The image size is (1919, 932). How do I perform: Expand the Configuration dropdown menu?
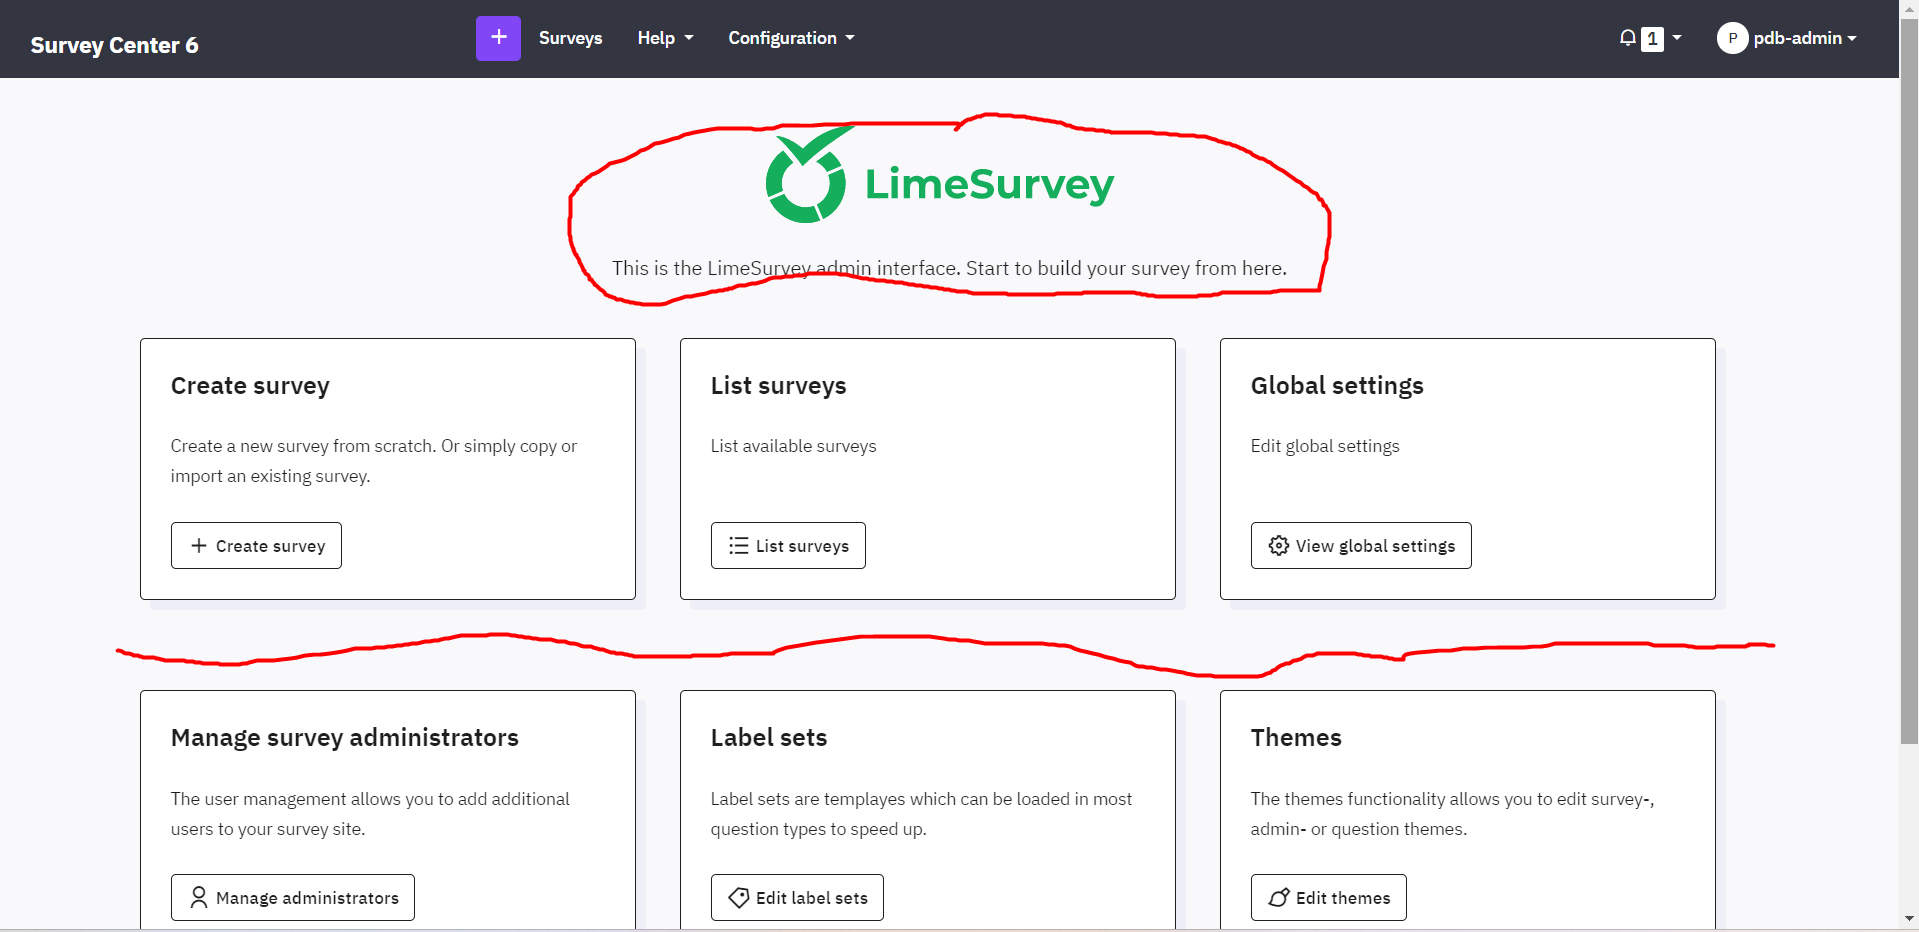[791, 38]
